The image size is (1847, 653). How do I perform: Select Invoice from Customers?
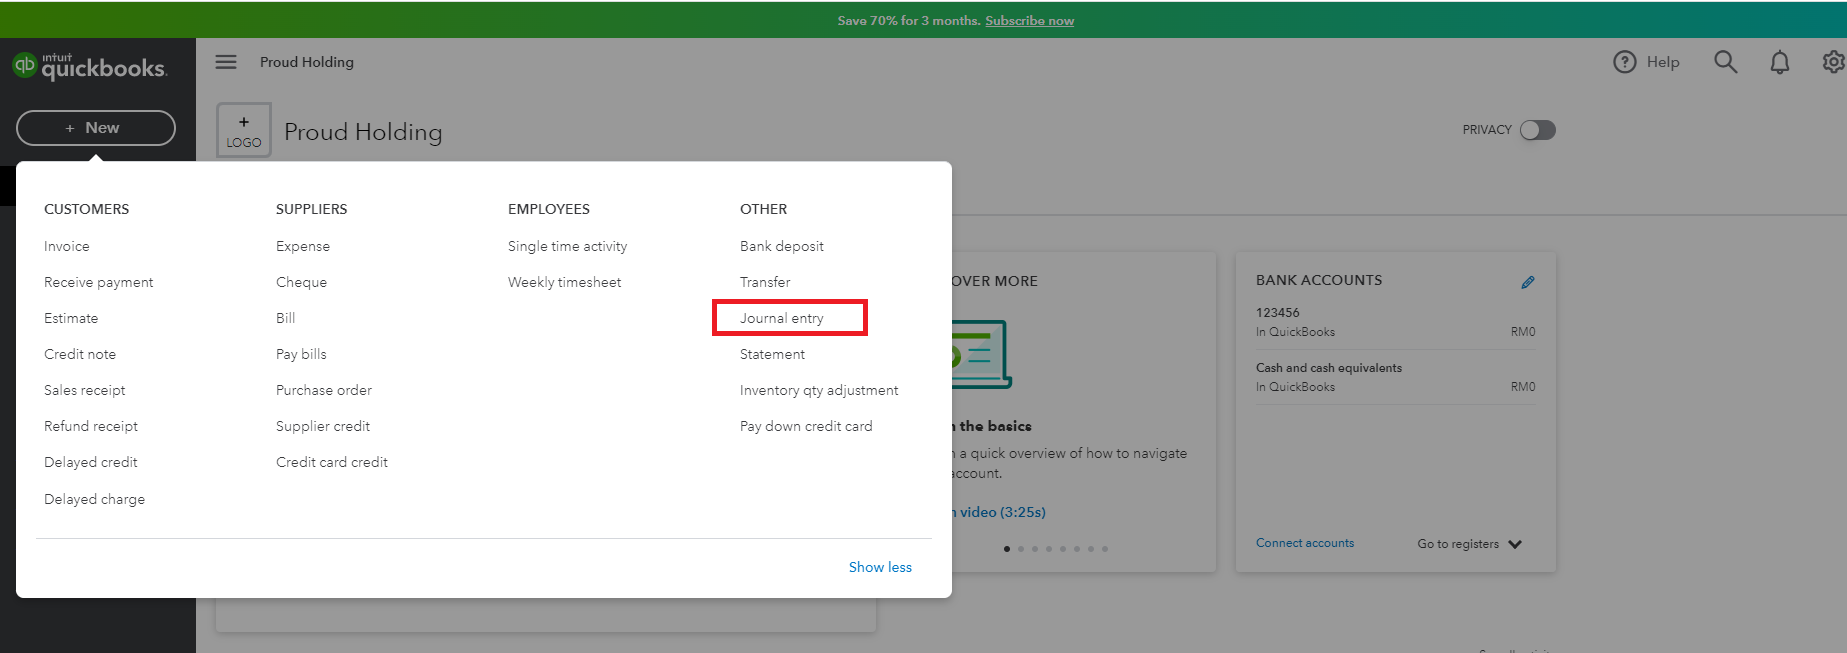point(67,246)
